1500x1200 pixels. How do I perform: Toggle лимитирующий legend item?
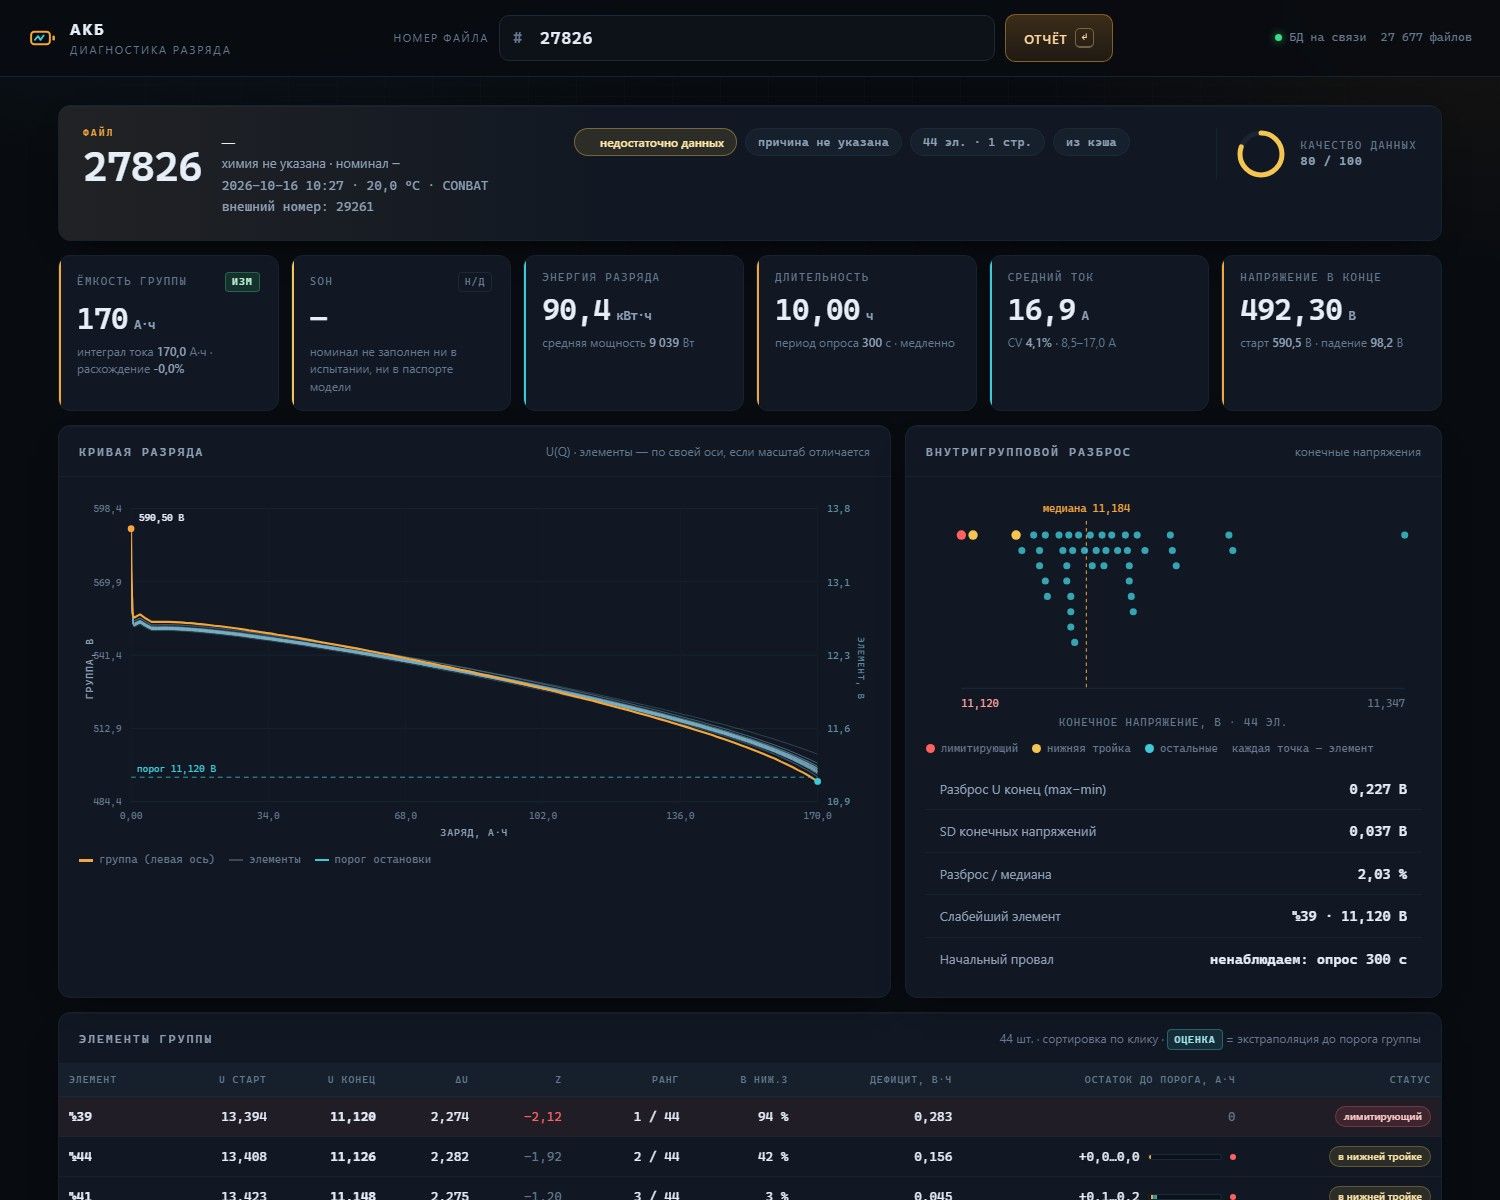972,749
